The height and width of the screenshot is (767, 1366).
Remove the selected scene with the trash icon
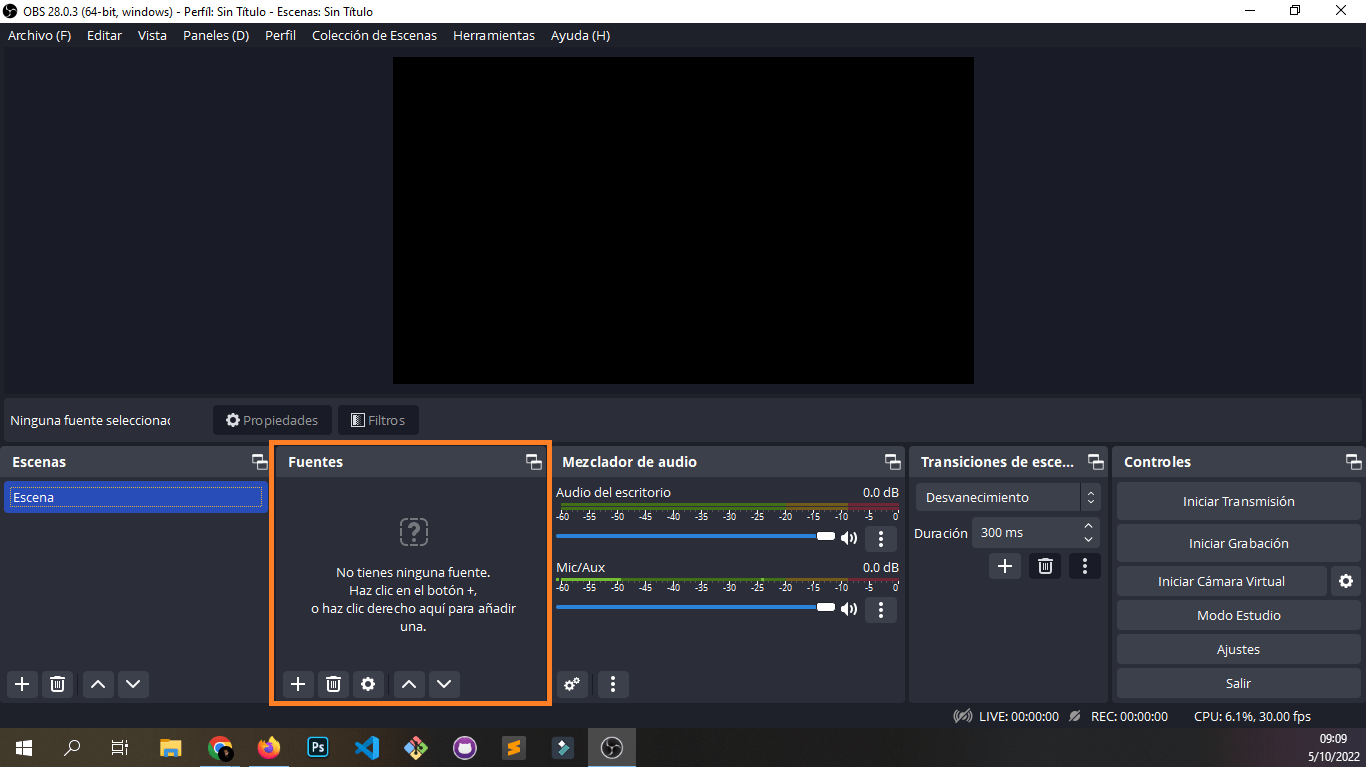point(58,684)
